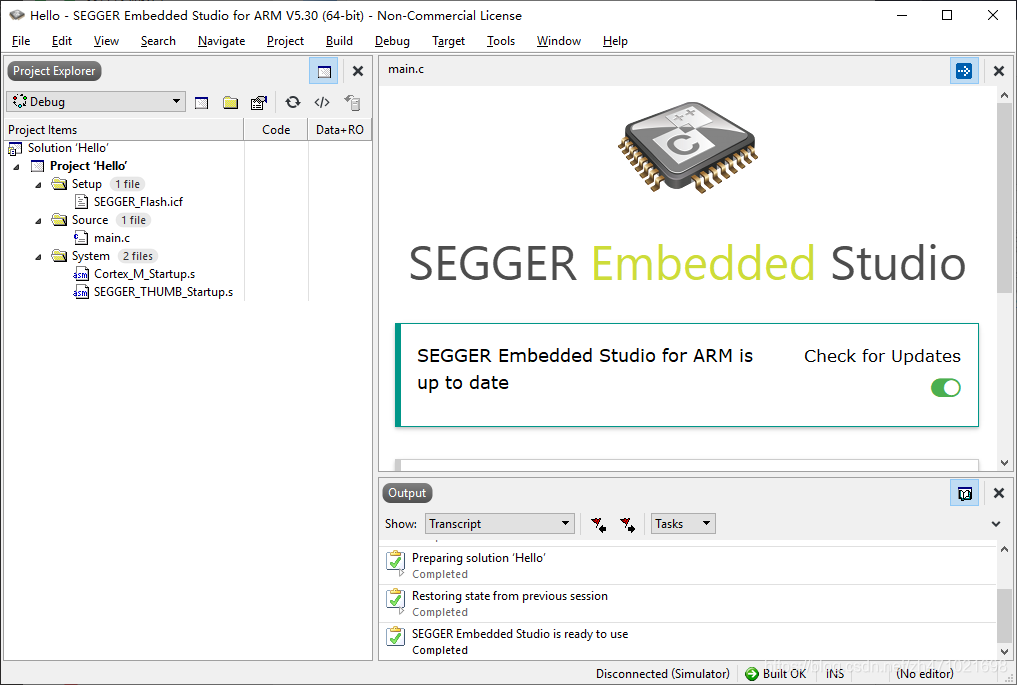Collapse the Source folder node
1017x685 pixels.
point(38,221)
